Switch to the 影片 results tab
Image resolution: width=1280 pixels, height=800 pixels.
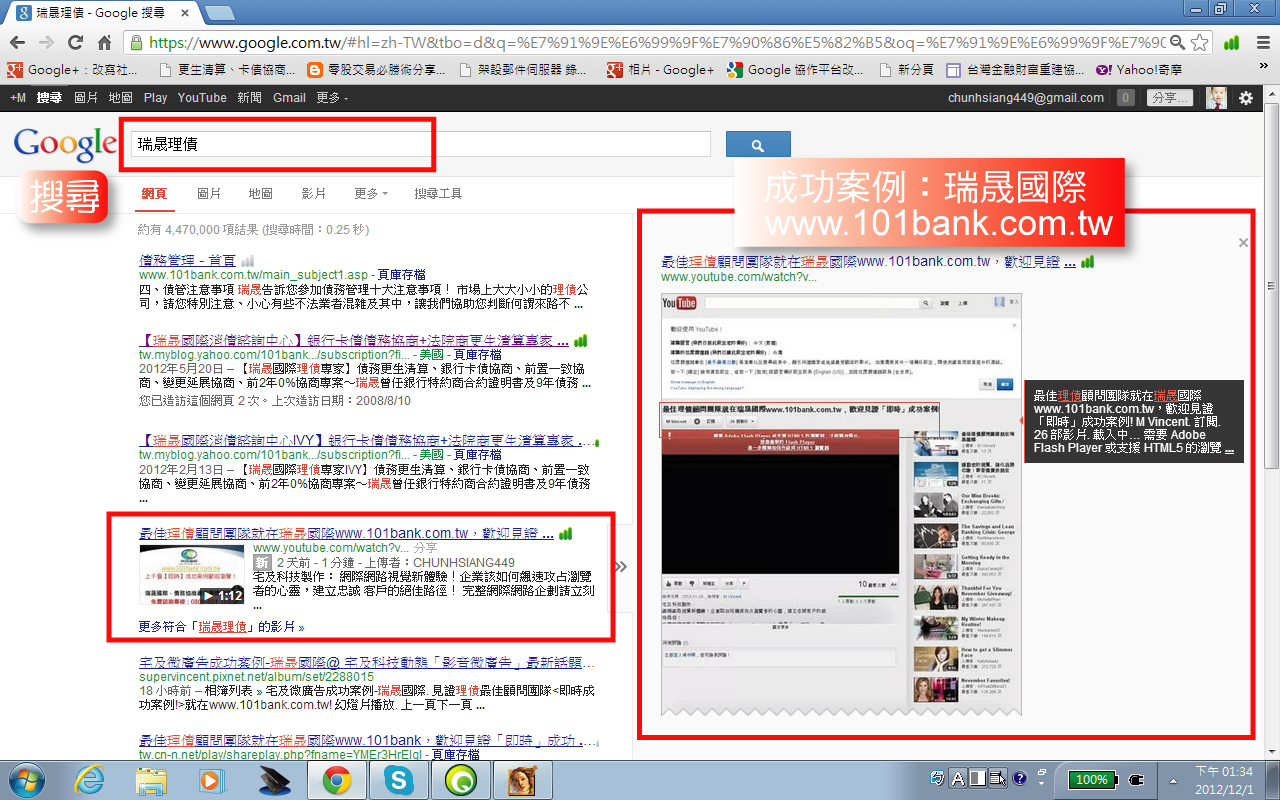313,193
